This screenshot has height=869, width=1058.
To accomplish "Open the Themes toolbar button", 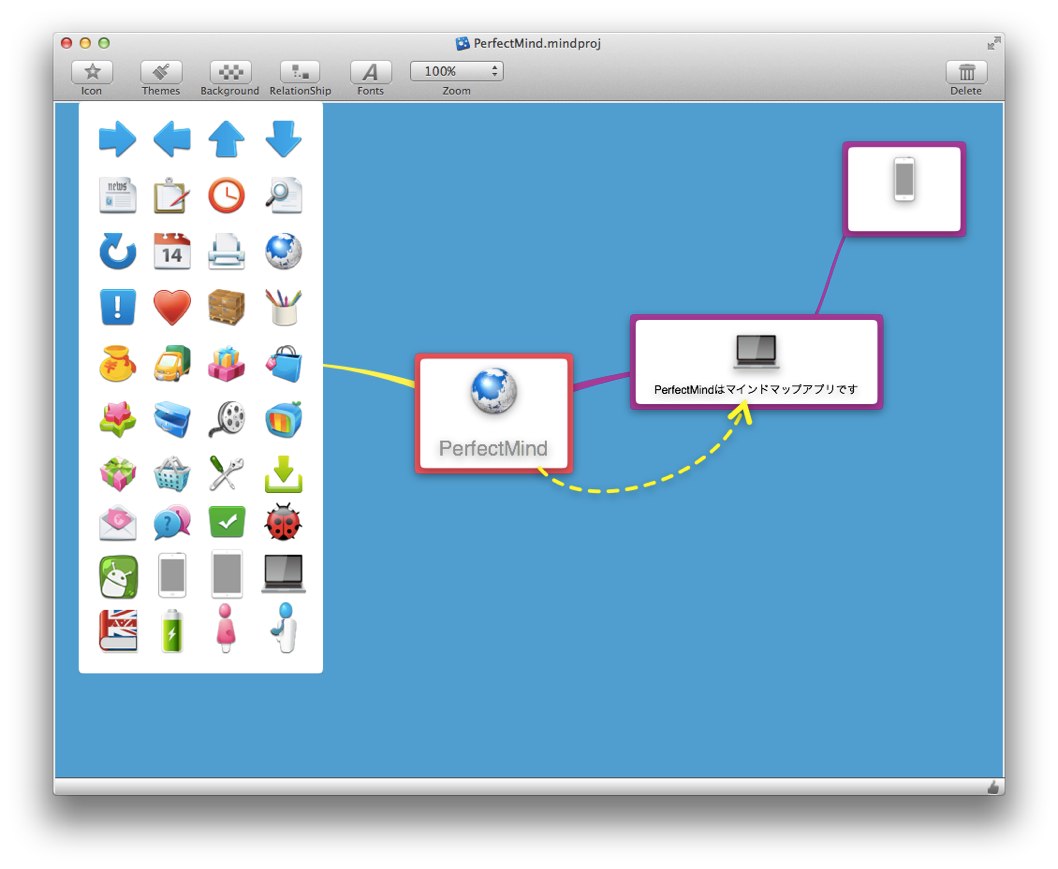I will (161, 72).
